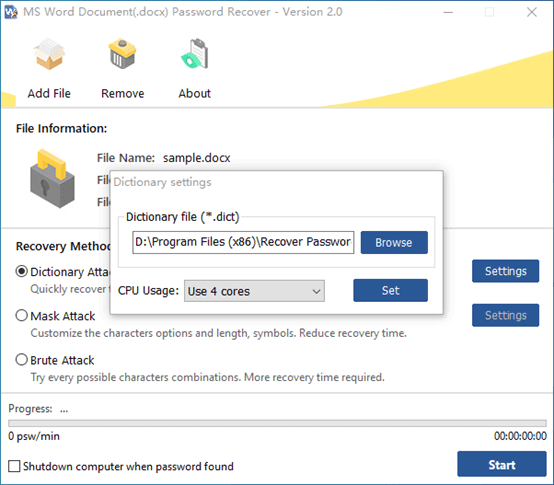
Task: Open the About clipboard icon
Action: click(x=195, y=54)
